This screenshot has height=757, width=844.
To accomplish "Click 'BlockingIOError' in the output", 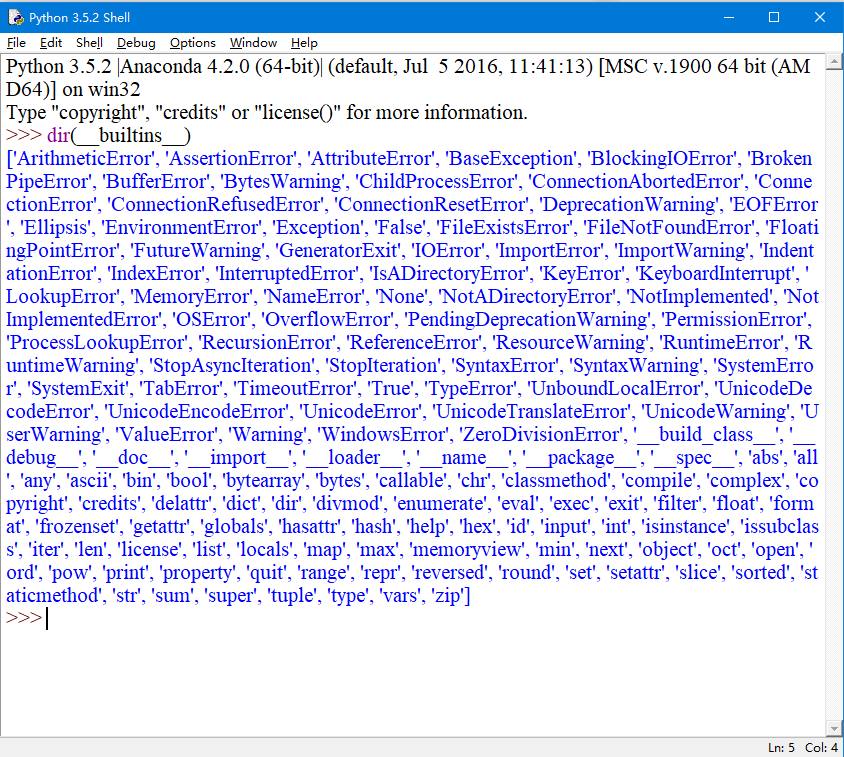I will pos(664,159).
